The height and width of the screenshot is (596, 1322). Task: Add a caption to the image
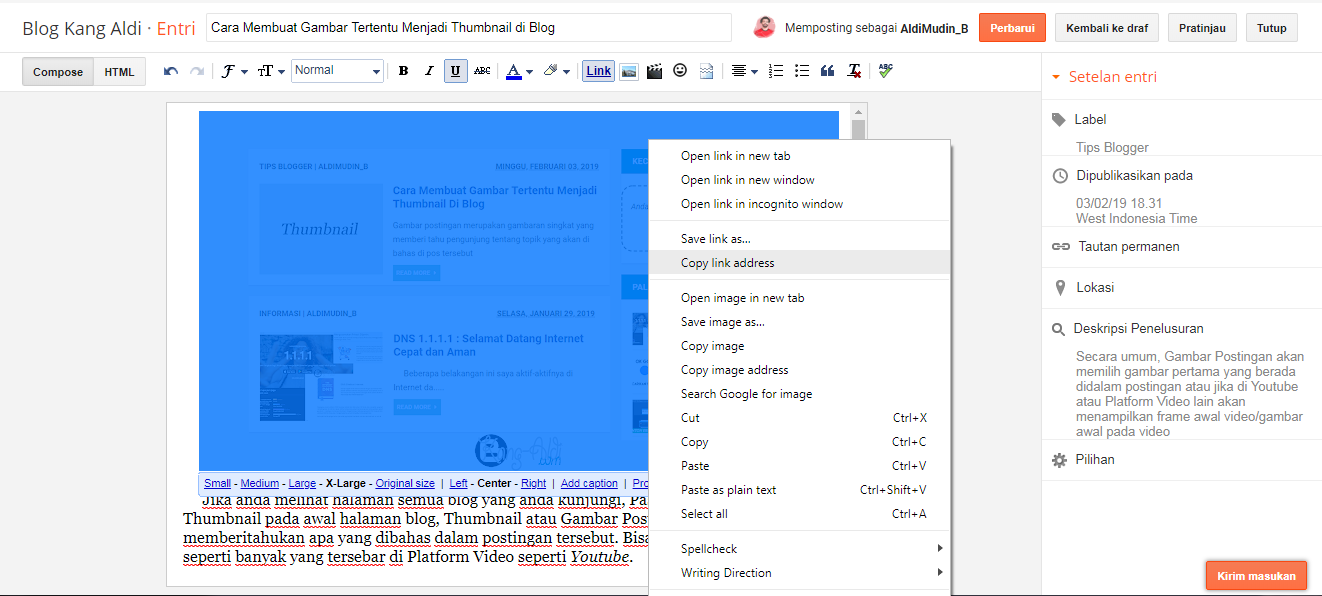[588, 482]
